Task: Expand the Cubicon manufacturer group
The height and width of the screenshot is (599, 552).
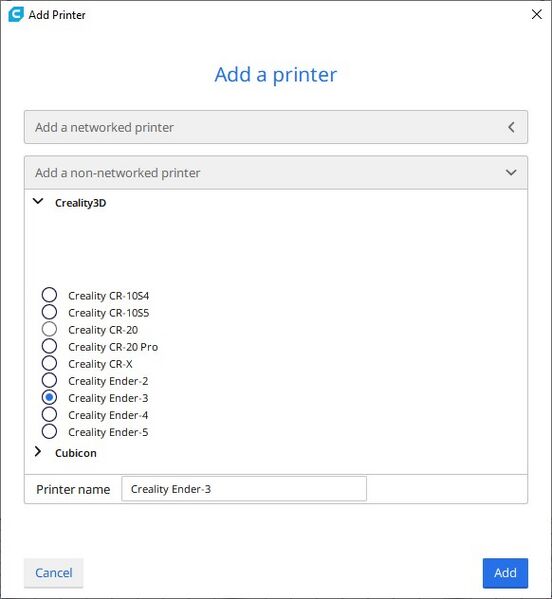Action: point(38,452)
